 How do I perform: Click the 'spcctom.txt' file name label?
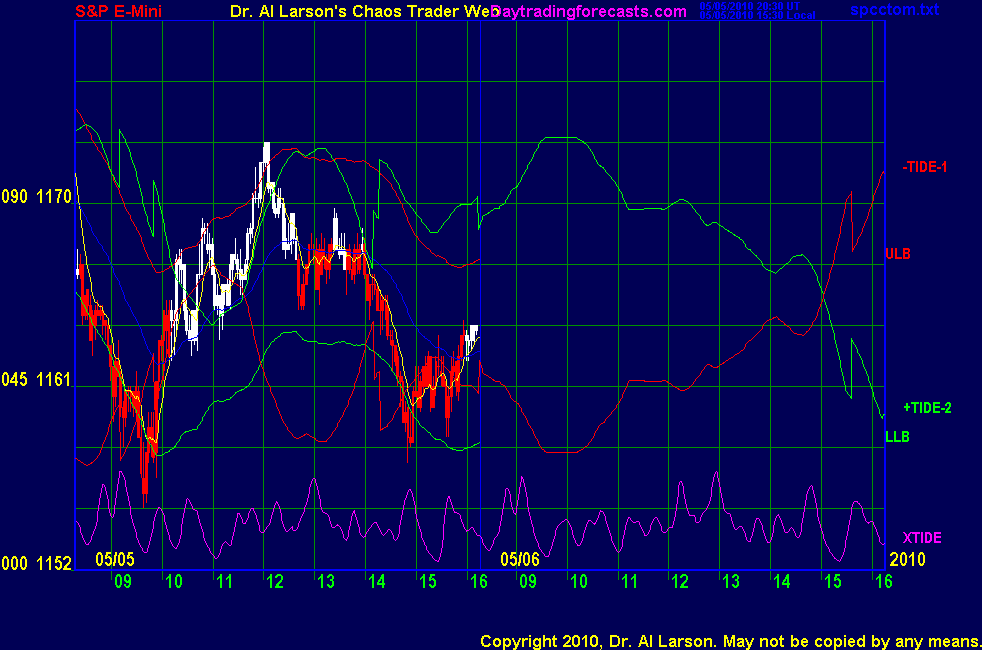[x=894, y=9]
